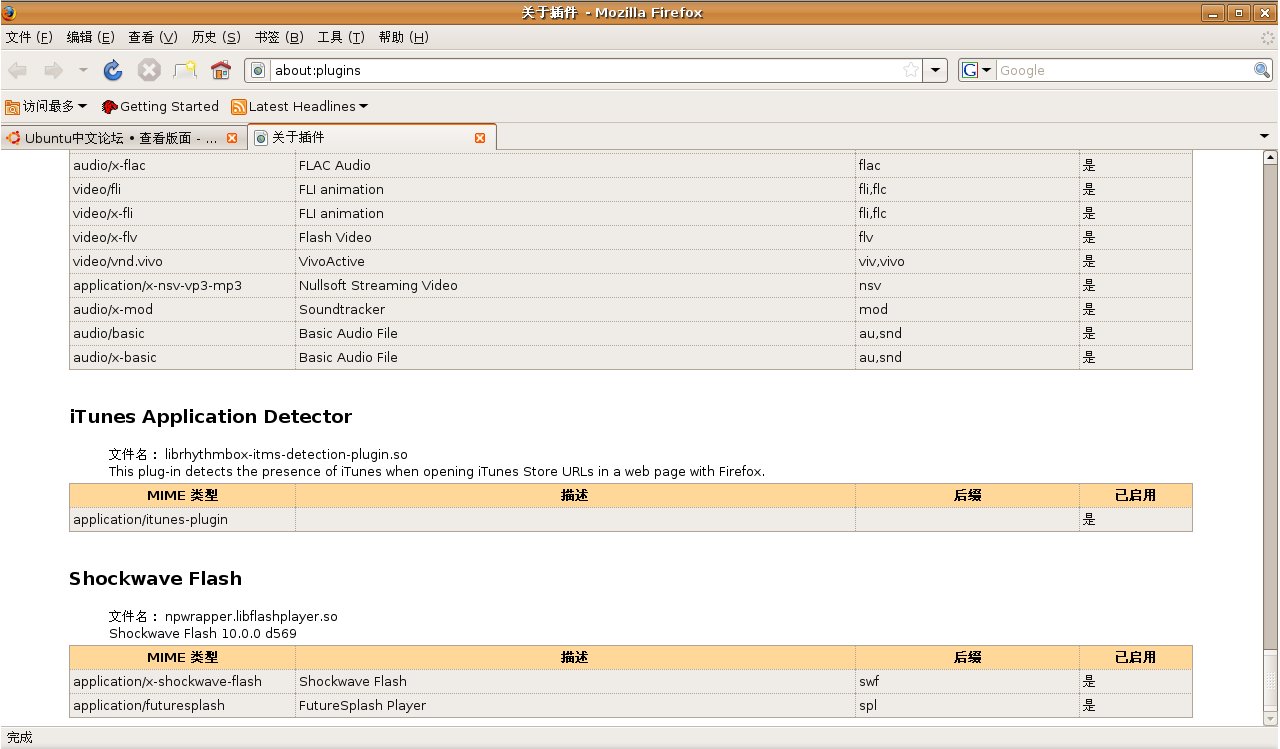Viewport: 1280px width, 749px height.
Task: Click the FutureSplash Player cell
Action: click(x=575, y=705)
